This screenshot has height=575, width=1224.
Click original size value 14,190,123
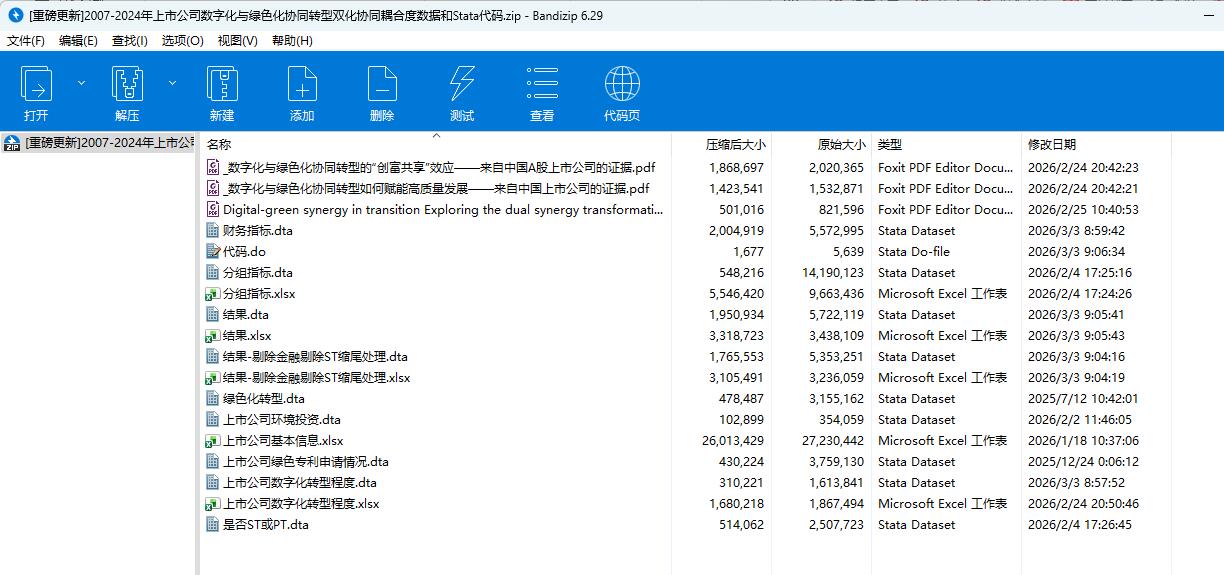(x=833, y=273)
